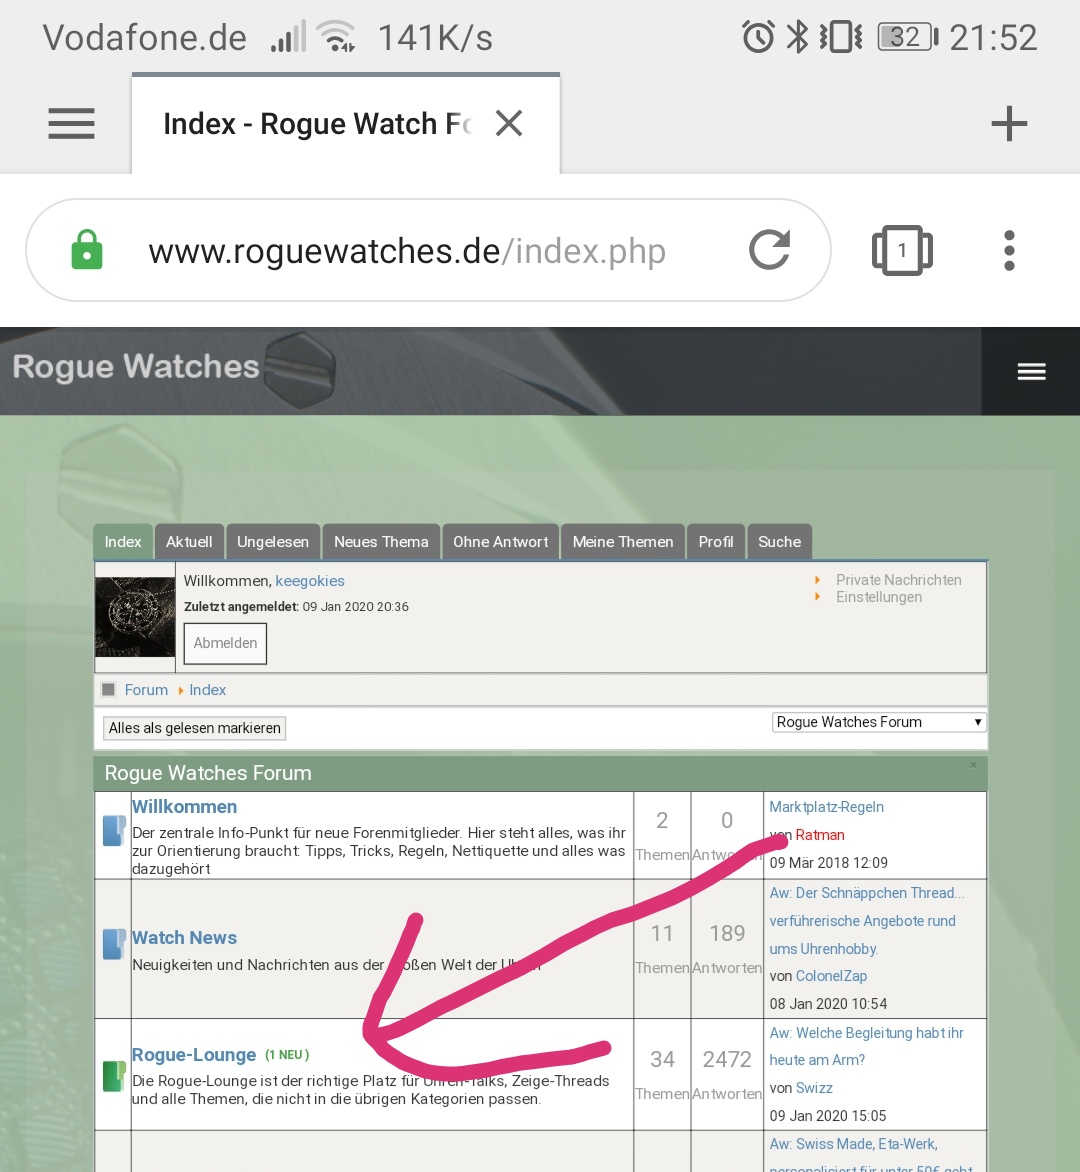
Task: Switch to the Ungelesen tab
Action: 272,542
